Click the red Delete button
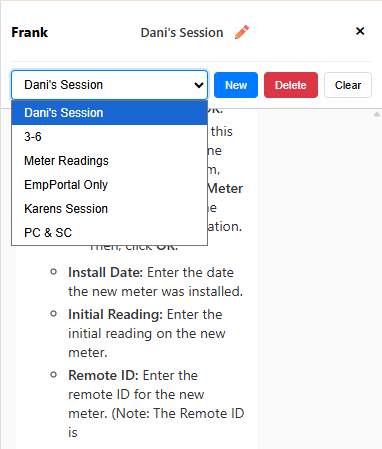Screen dimensions: 382x449 coord(291,85)
